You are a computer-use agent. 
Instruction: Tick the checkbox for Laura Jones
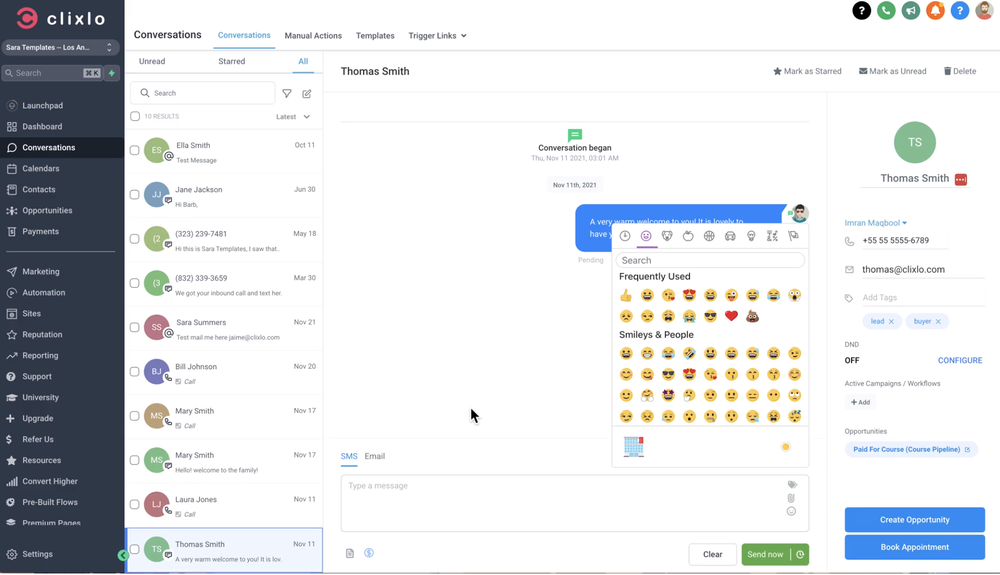[135, 504]
